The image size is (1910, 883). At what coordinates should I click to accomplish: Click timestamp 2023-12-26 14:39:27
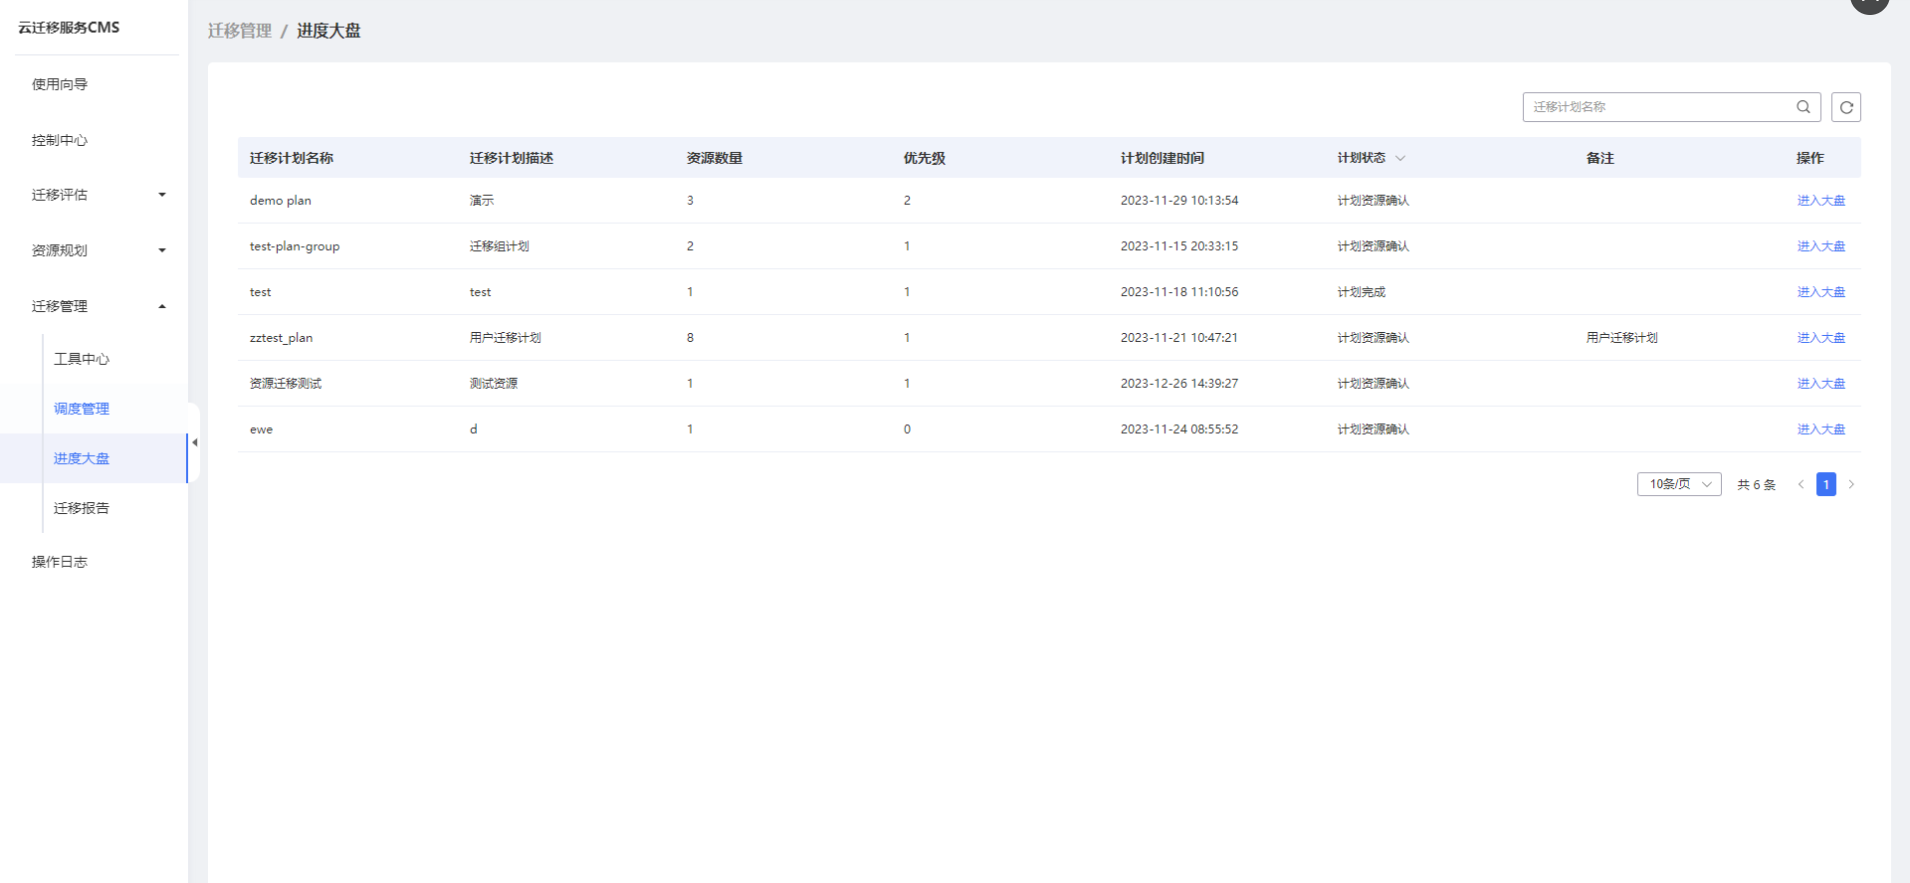[1179, 384]
